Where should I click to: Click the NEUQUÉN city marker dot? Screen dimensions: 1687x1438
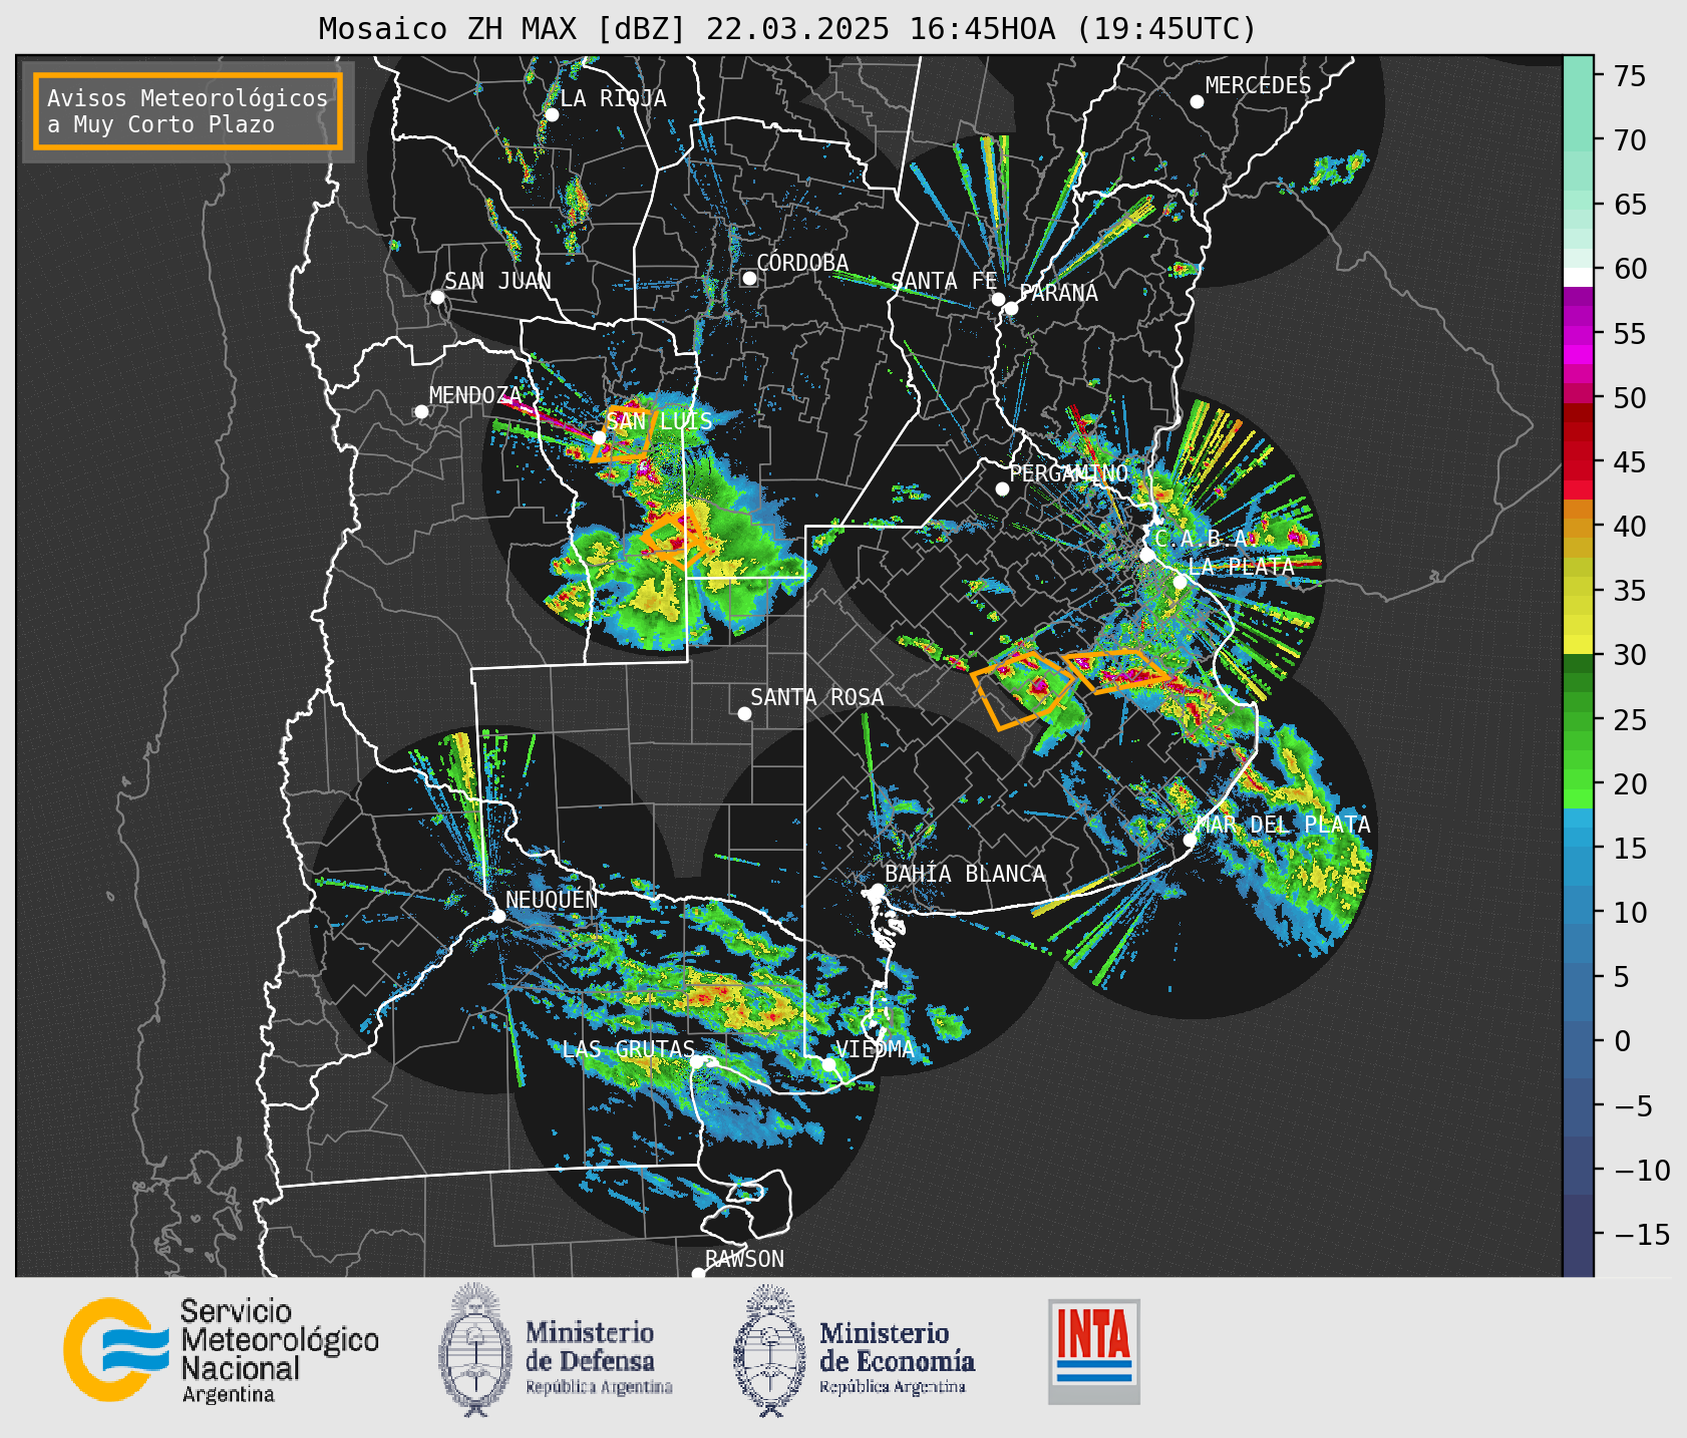coord(498,916)
